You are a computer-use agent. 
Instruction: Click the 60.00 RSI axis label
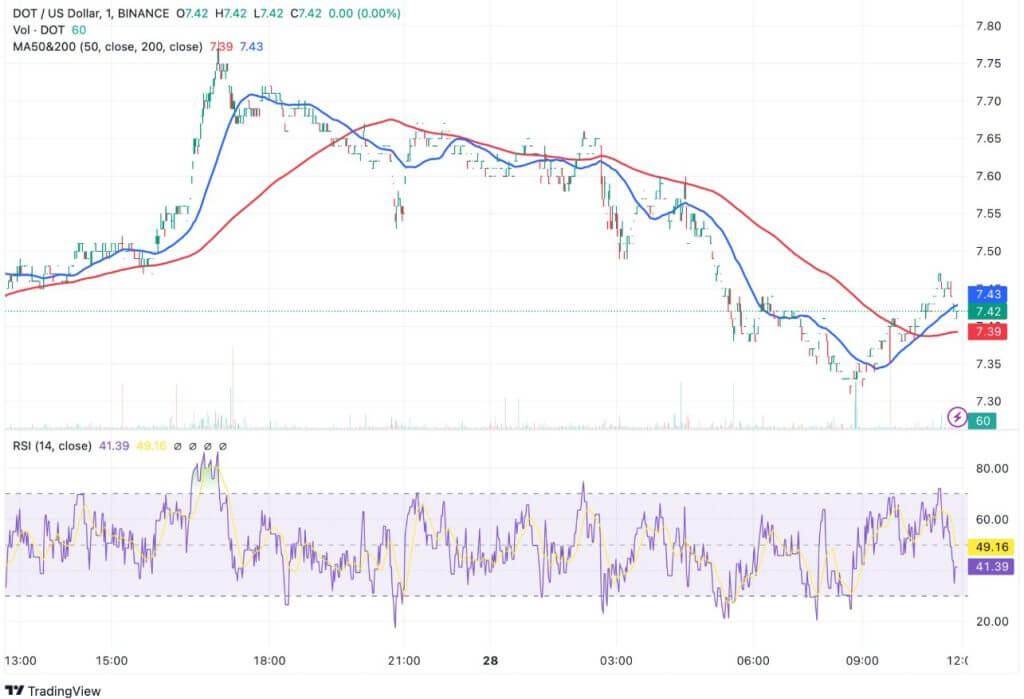[x=991, y=519]
